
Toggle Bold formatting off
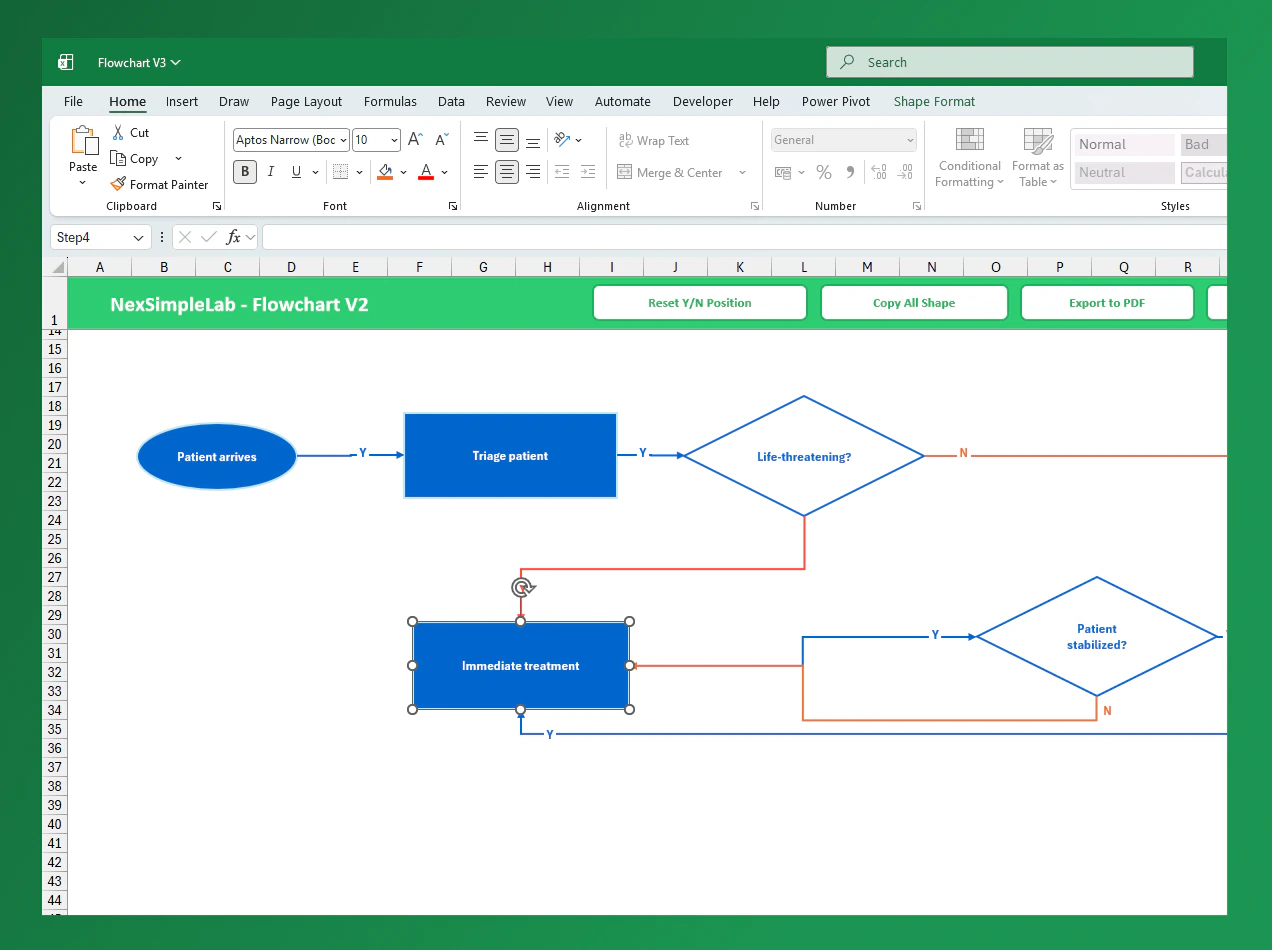click(x=245, y=172)
